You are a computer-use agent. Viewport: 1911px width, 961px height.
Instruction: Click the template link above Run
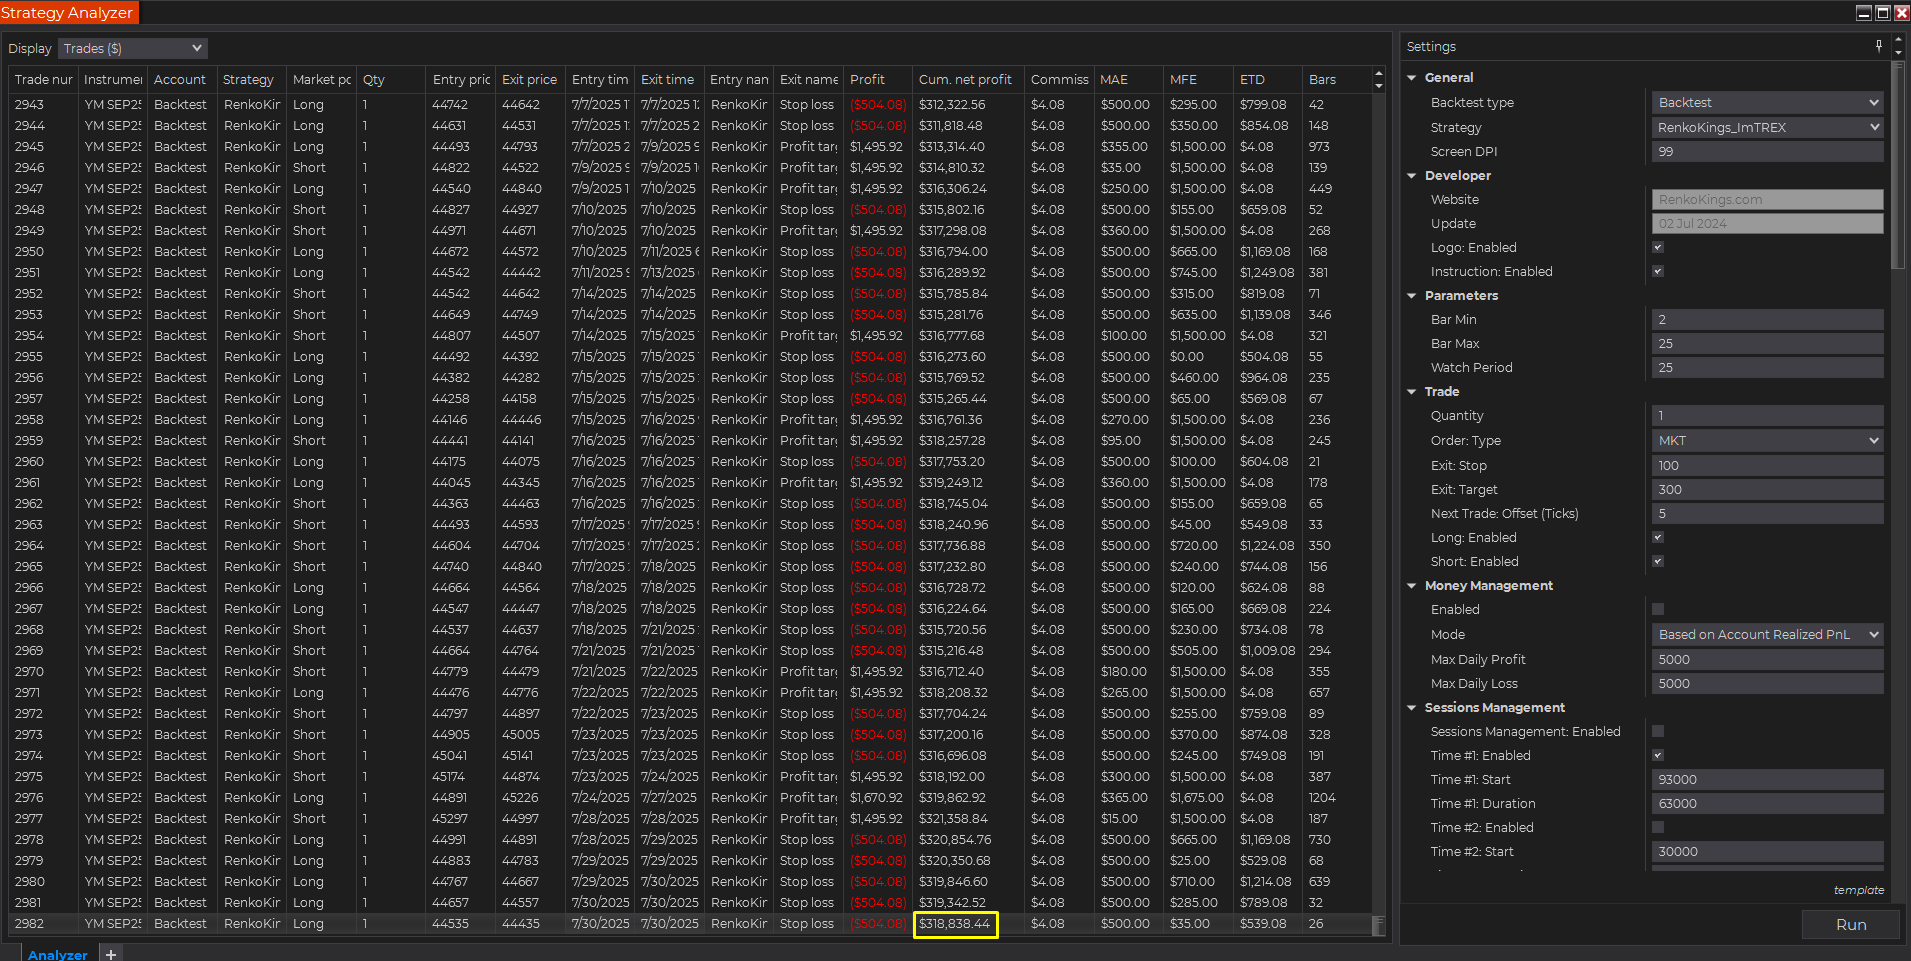[x=1858, y=890]
